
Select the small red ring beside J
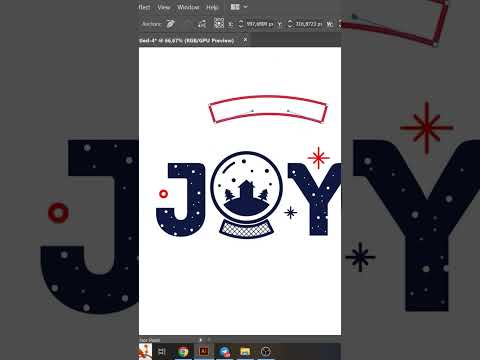click(163, 194)
